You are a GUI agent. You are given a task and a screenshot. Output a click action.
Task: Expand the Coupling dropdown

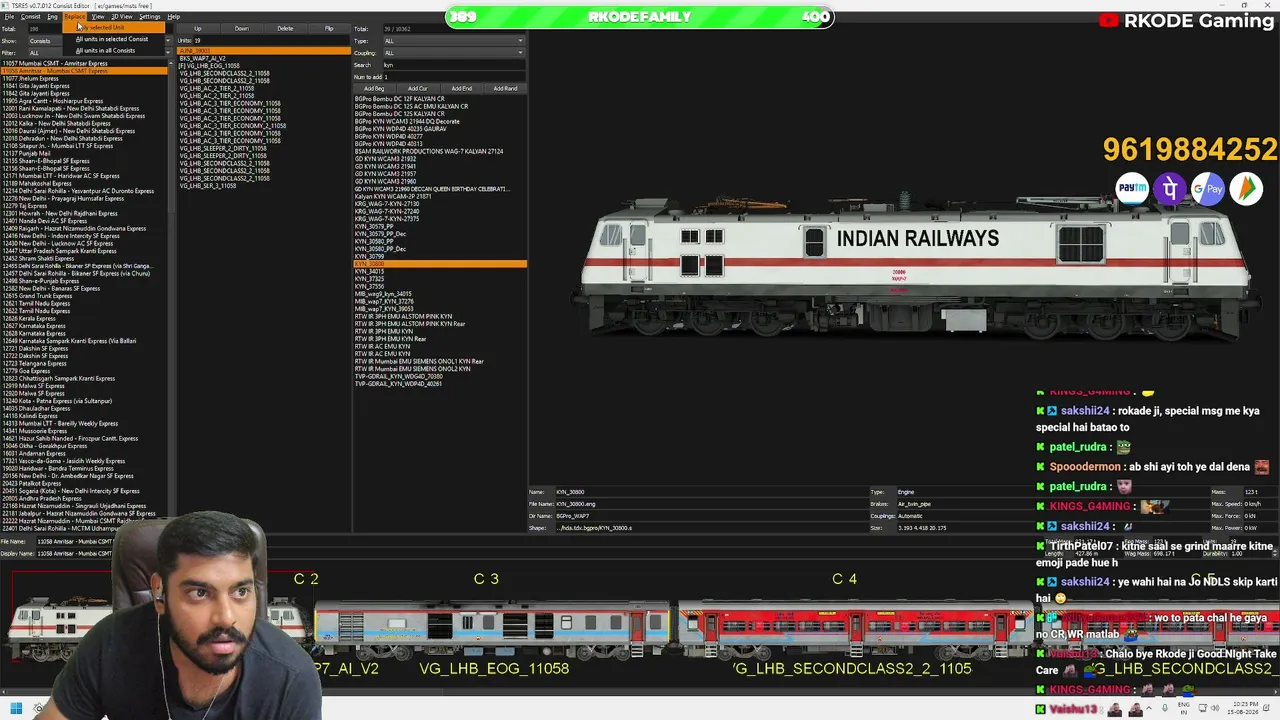pyautogui.click(x=454, y=53)
